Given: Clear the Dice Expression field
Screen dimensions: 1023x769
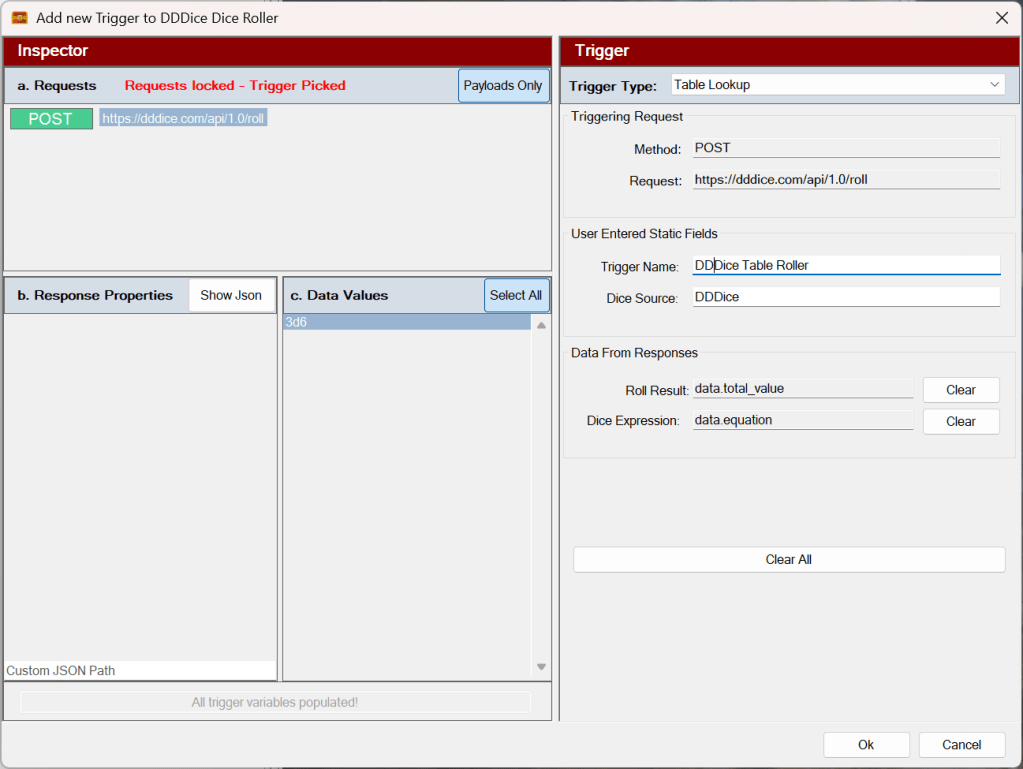Looking at the screenshot, I should (960, 421).
